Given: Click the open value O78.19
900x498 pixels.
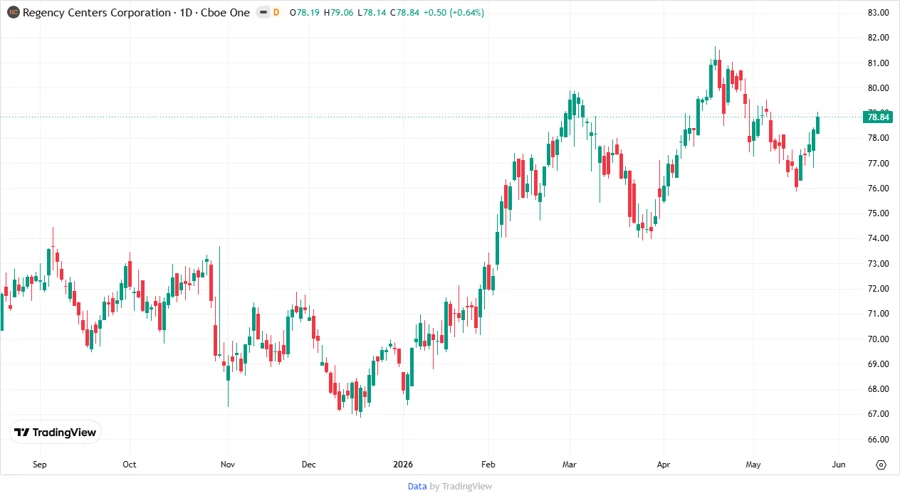Looking at the screenshot, I should (x=304, y=12).
